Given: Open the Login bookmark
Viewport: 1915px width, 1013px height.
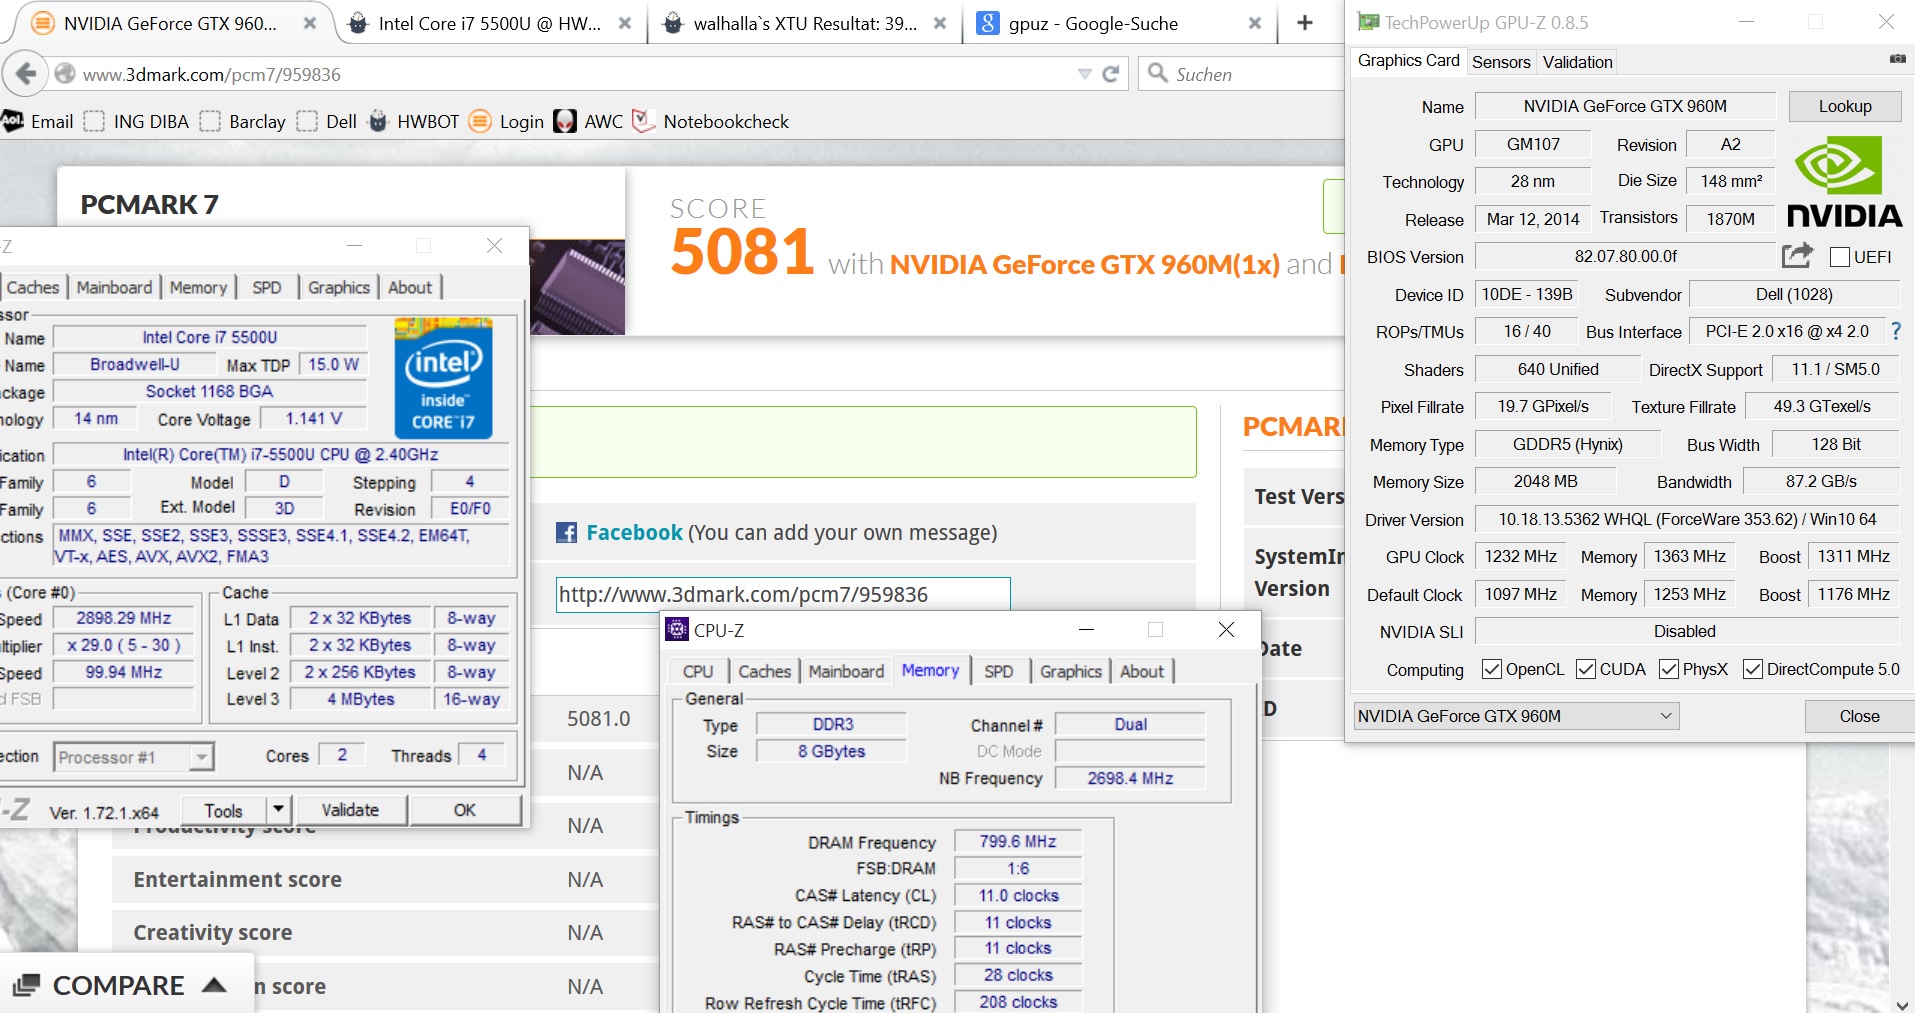Looking at the screenshot, I should click(506, 121).
